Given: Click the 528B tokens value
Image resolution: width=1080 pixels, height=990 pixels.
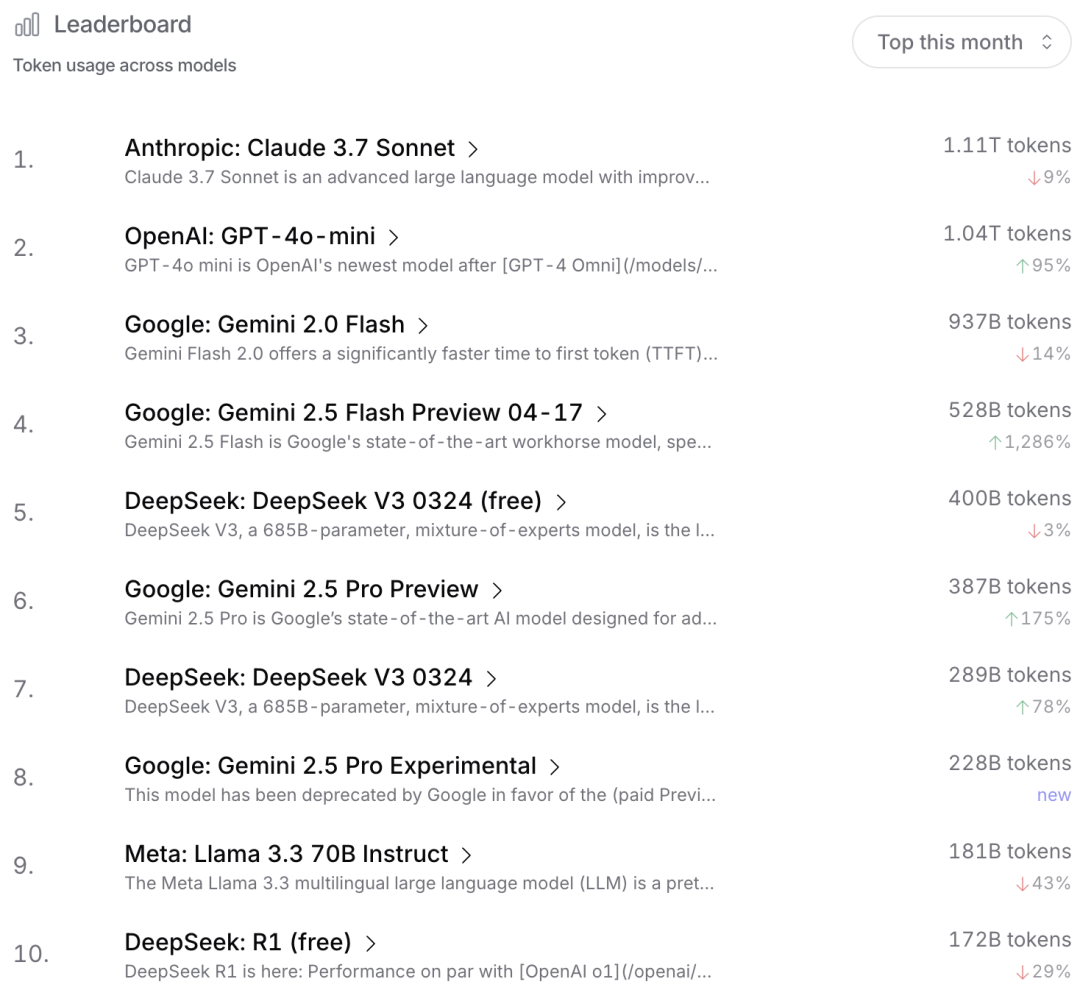Looking at the screenshot, I should point(1009,409).
